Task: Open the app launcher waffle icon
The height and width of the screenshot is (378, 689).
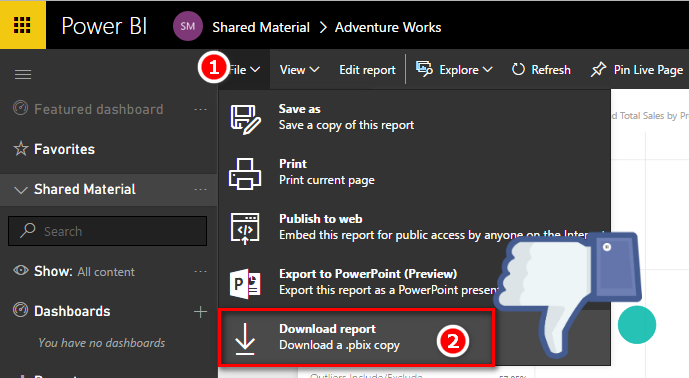Action: point(22,25)
